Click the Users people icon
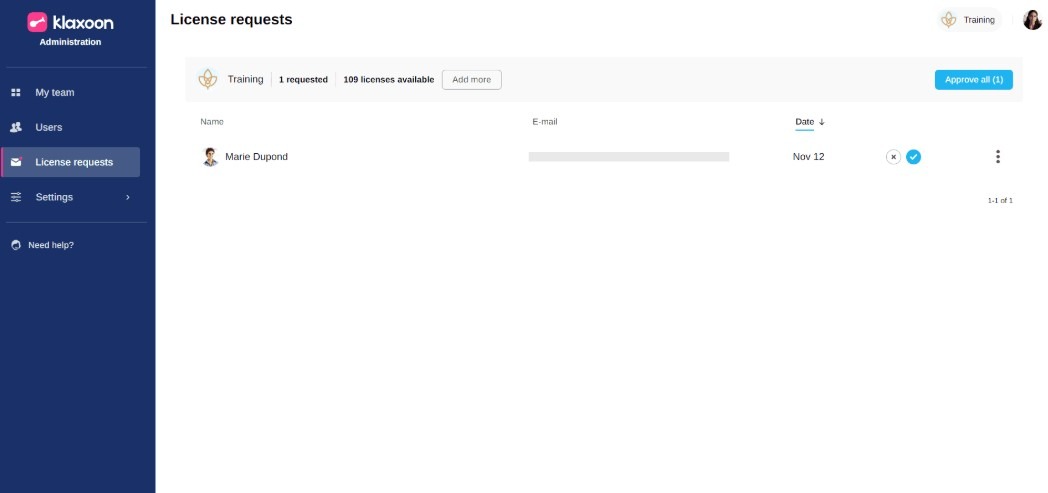 [16, 128]
